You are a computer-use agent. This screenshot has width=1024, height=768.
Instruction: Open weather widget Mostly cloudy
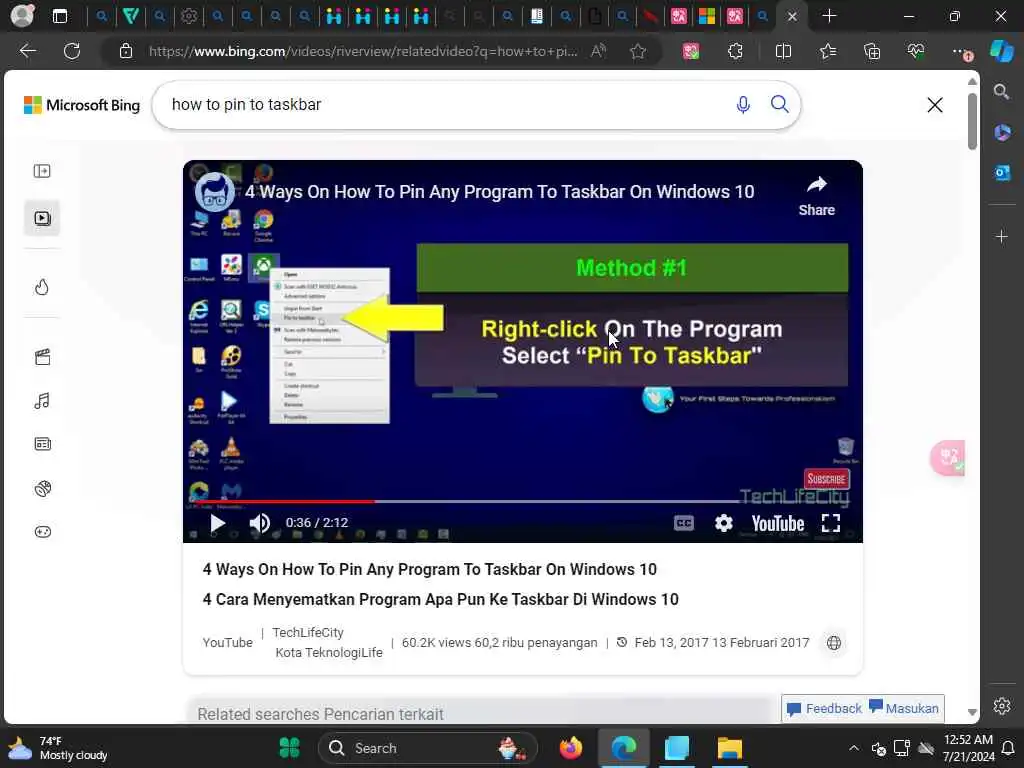pos(57,748)
